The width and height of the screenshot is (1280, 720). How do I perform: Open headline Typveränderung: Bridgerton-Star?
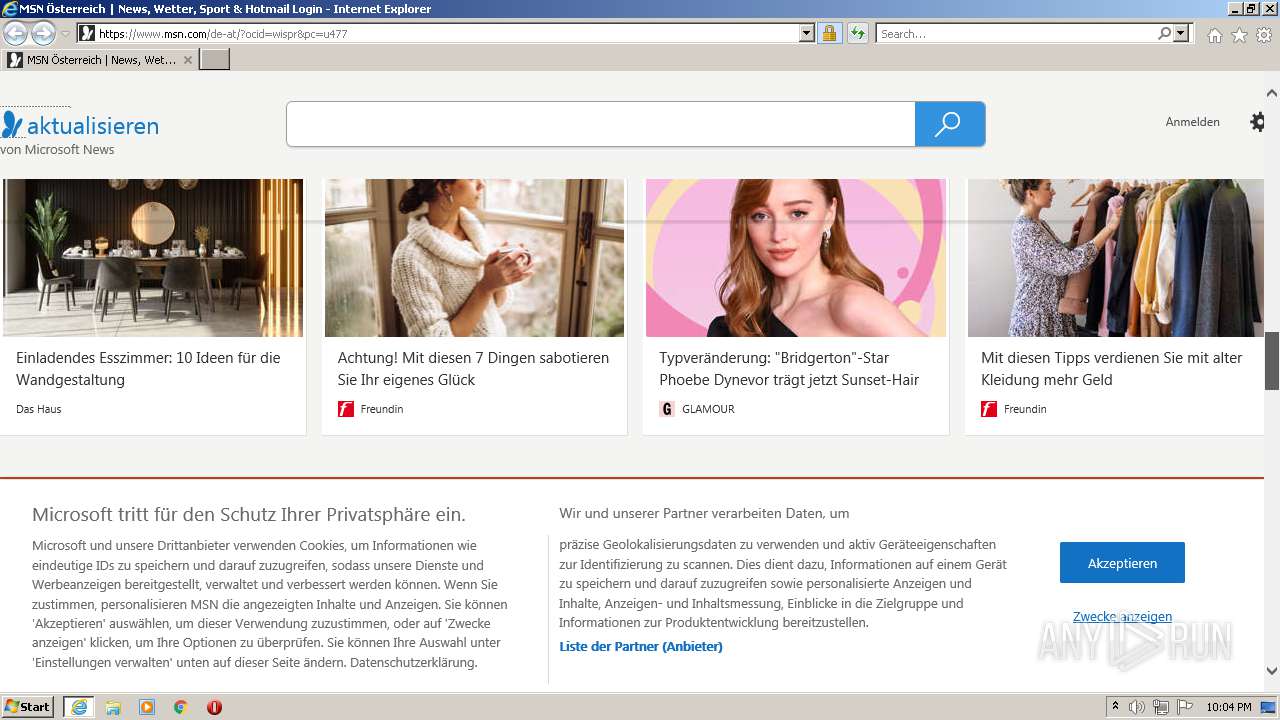(x=789, y=369)
